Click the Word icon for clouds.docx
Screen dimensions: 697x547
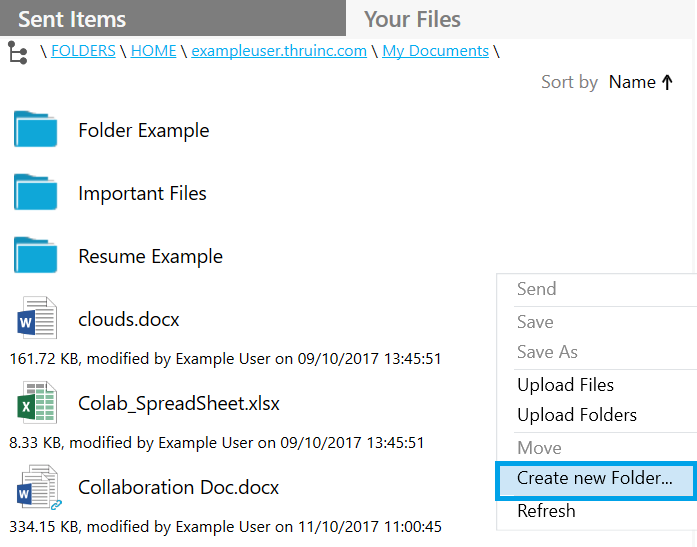[x=37, y=317]
